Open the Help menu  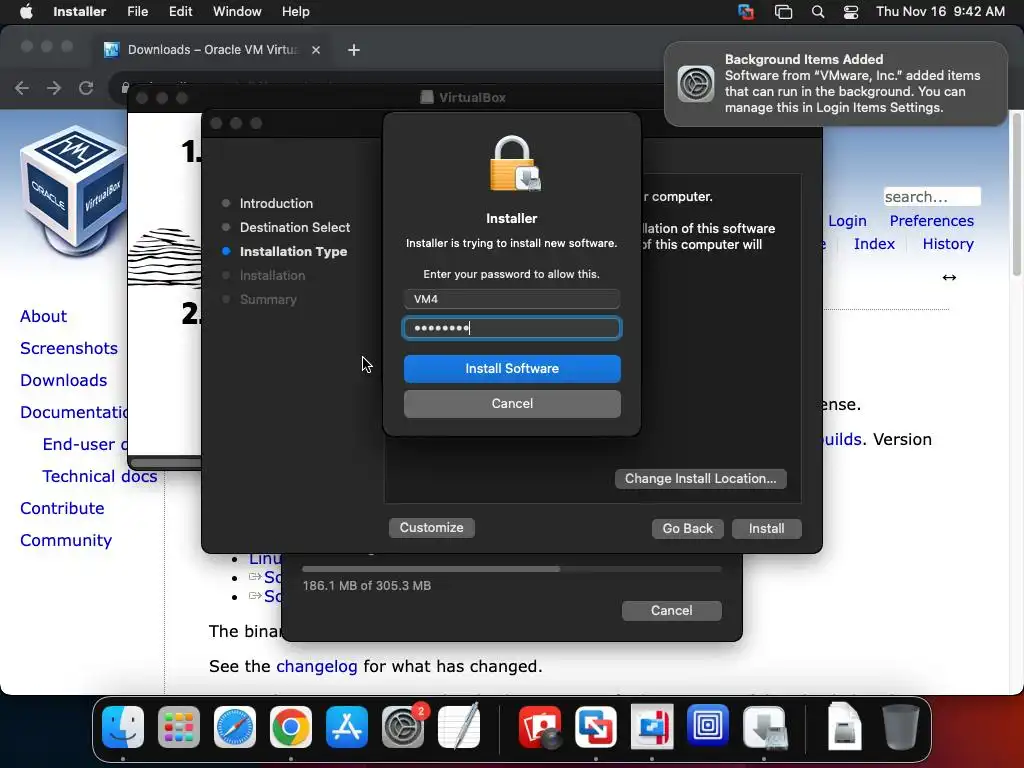295,12
